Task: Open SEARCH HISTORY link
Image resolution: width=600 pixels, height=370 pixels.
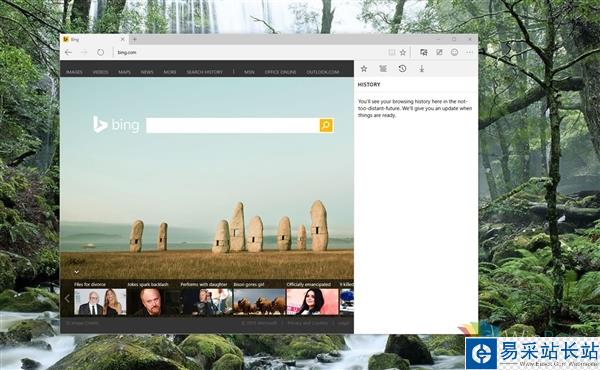Action: click(x=204, y=72)
